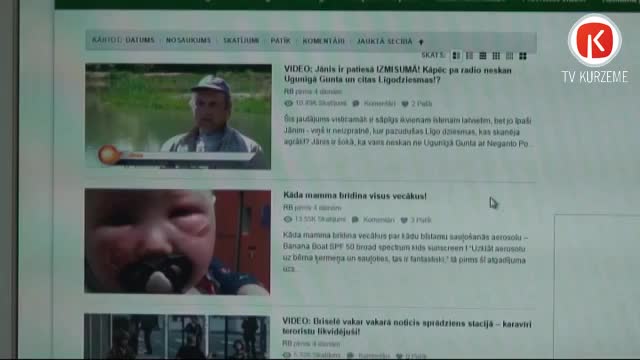Click the description starting Šis jautājums visbiežāk
640x360 pixels.
click(407, 132)
